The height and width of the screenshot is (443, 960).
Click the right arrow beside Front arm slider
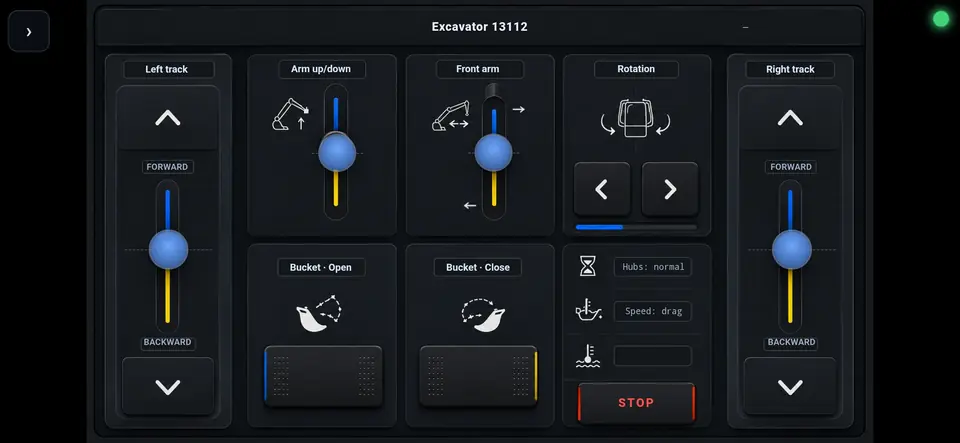point(519,110)
